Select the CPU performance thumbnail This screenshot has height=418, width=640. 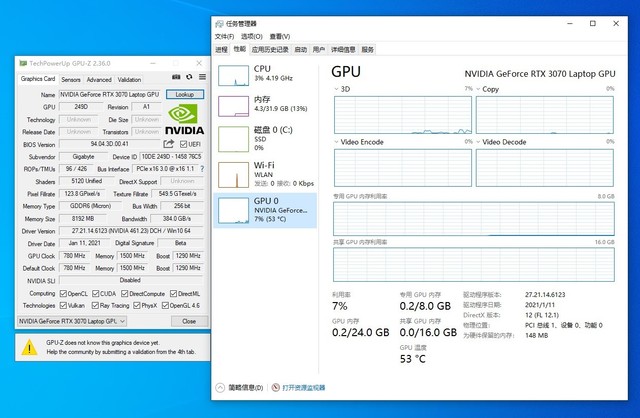233,76
